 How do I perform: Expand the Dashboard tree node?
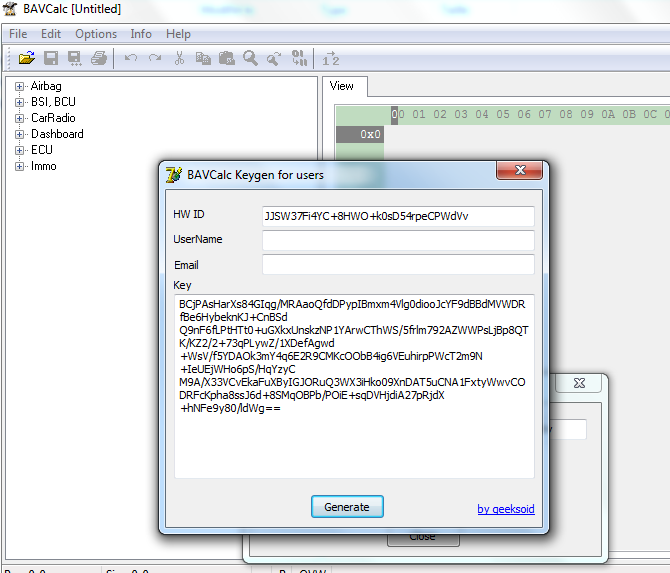pyautogui.click(x=19, y=134)
